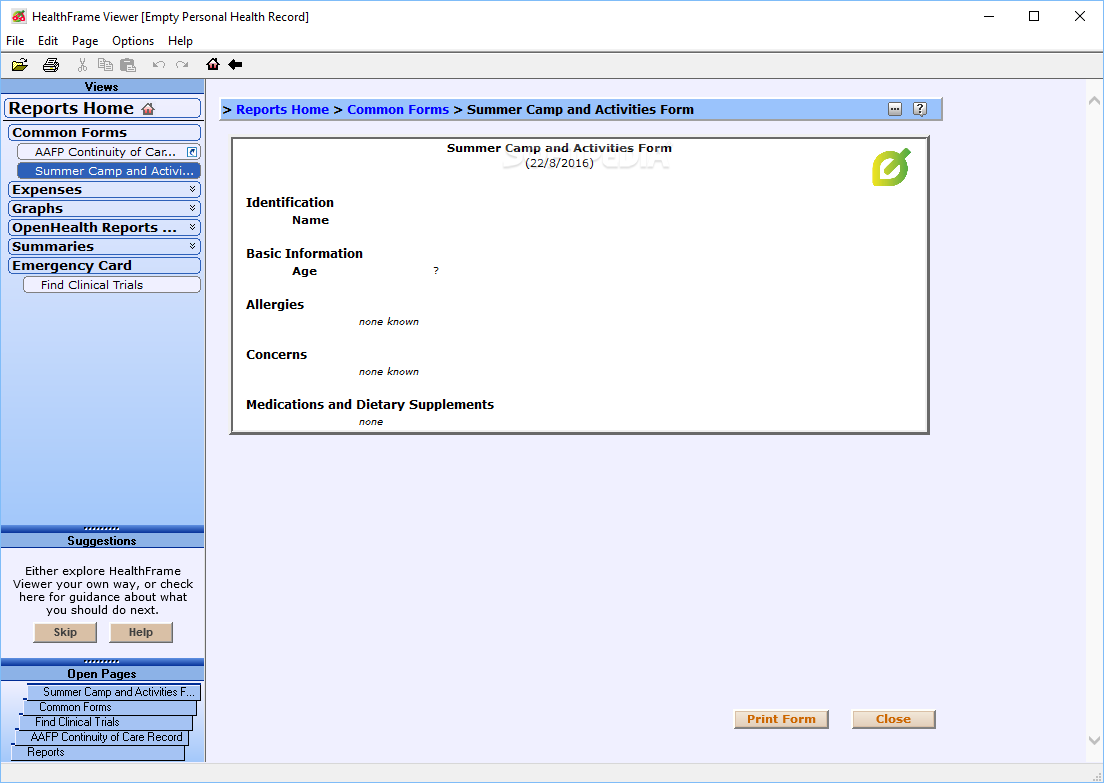Open the Help menu
This screenshot has width=1104, height=783.
tap(180, 41)
